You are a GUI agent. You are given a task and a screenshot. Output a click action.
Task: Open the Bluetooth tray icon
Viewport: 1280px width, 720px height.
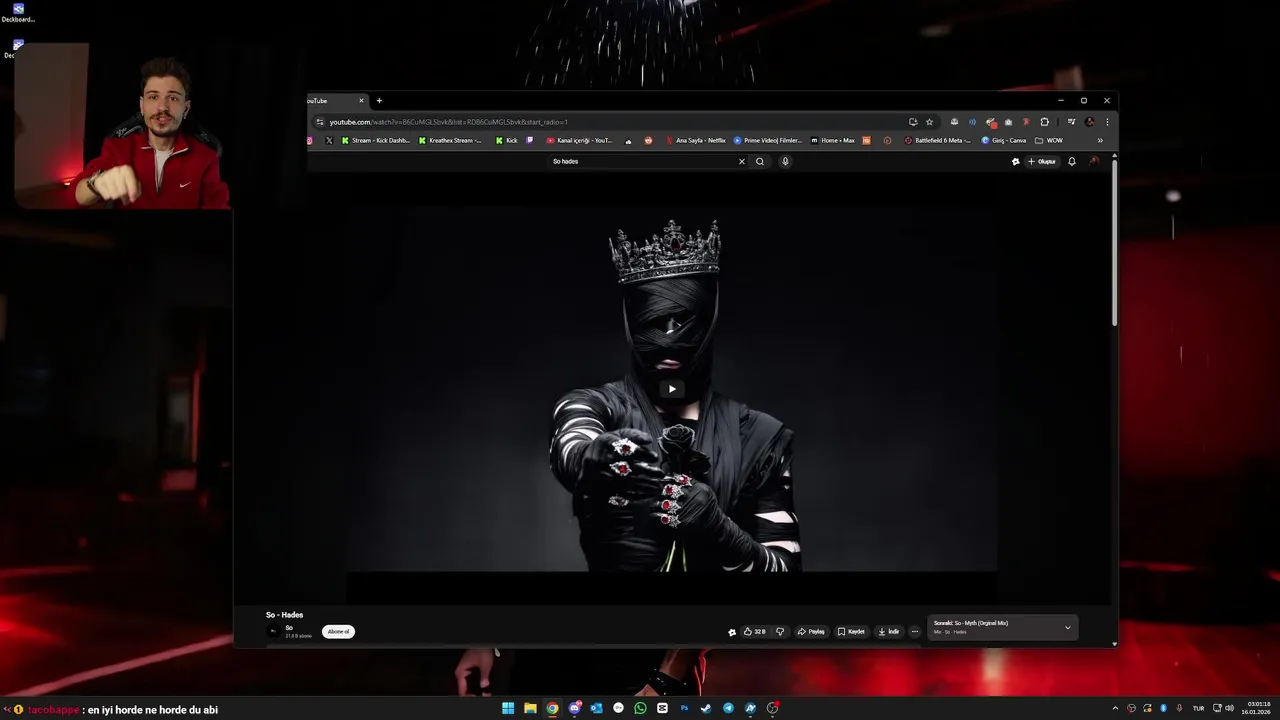(1163, 708)
